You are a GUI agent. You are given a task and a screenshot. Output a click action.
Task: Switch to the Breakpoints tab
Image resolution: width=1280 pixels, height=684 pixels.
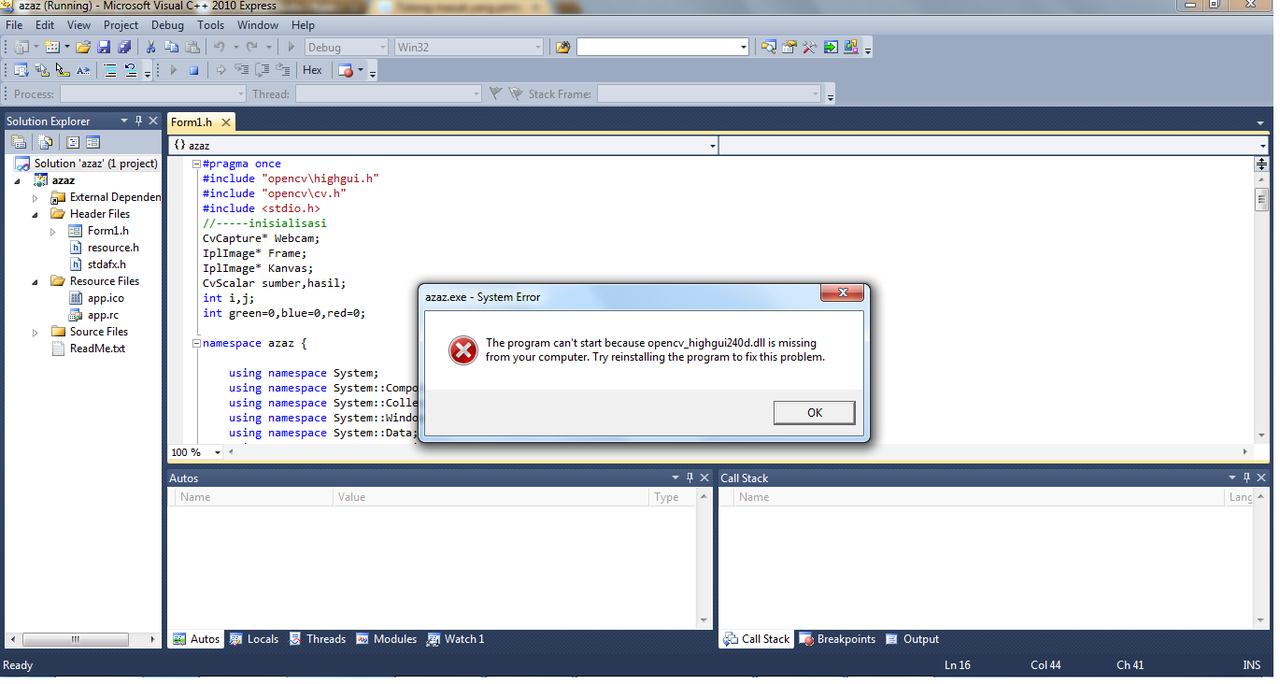[837, 639]
